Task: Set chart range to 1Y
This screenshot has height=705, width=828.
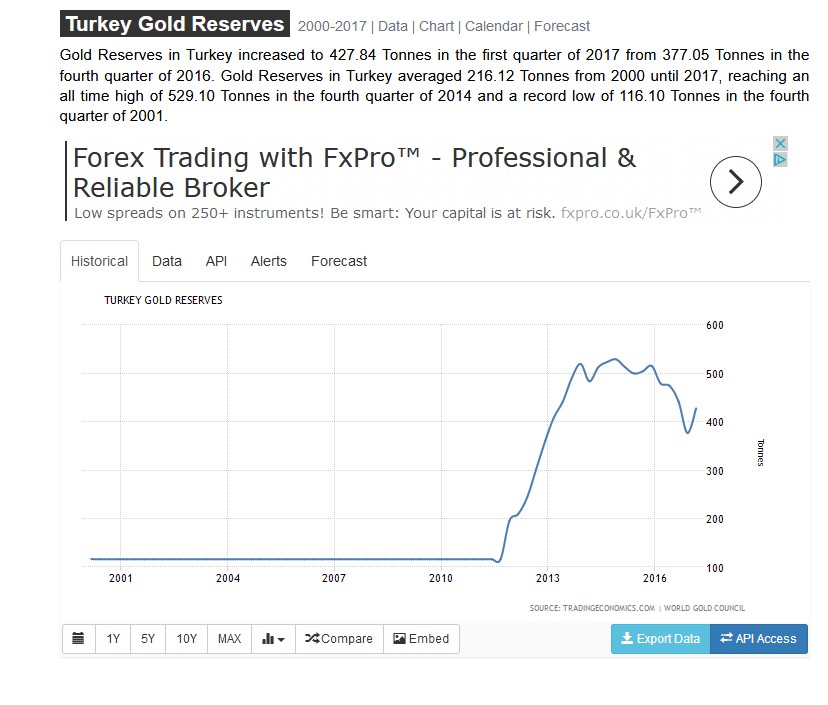Action: (113, 639)
